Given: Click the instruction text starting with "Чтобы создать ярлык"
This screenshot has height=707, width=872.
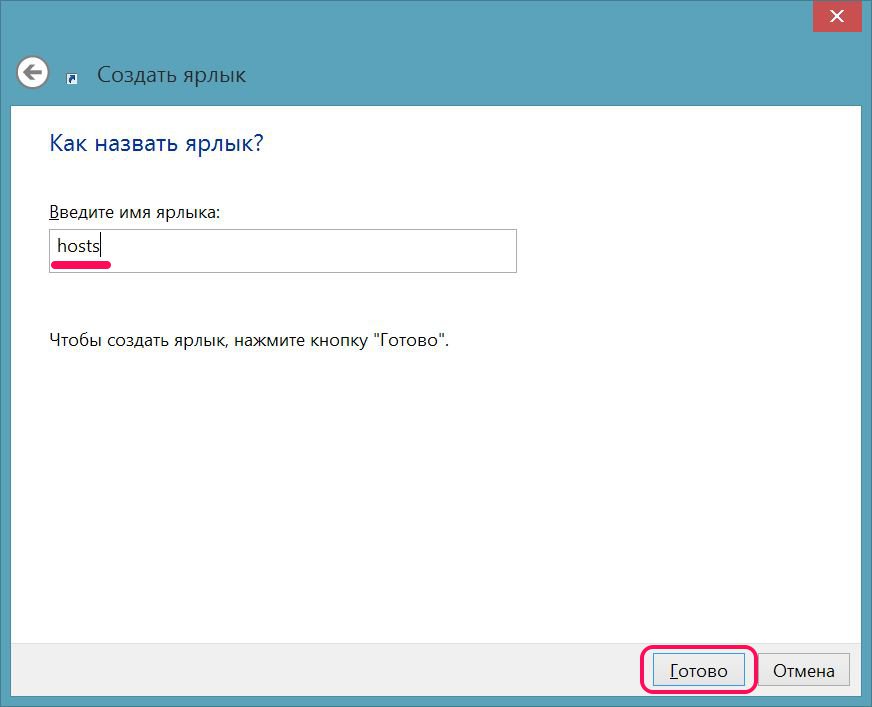Looking at the screenshot, I should pos(249,340).
